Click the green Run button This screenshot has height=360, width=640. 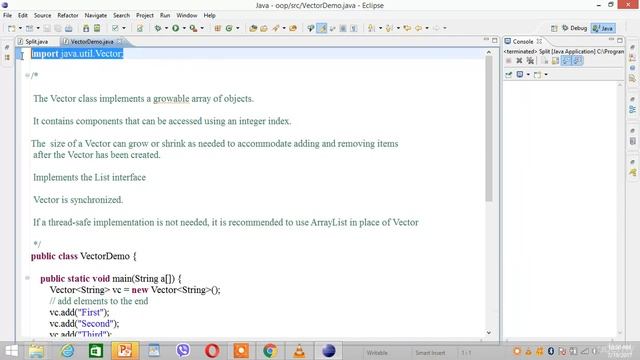176,28
